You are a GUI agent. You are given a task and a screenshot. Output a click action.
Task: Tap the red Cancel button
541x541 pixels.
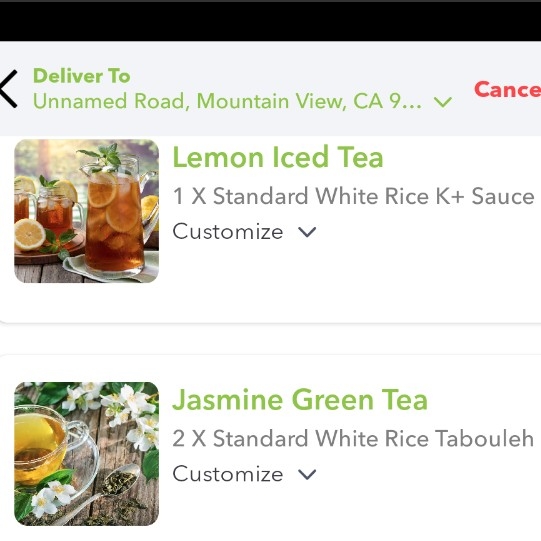[x=508, y=90]
